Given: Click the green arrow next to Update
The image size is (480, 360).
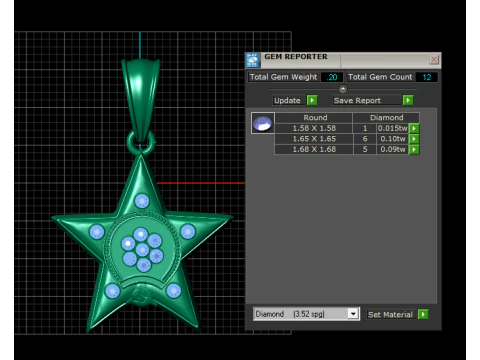Looking at the screenshot, I should 312,100.
